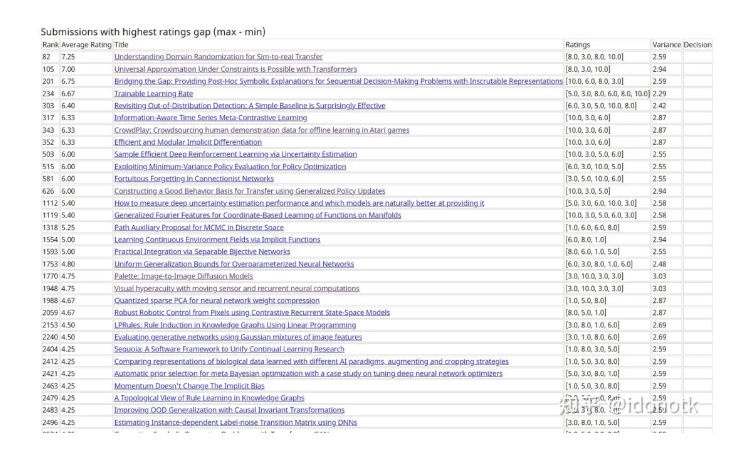This screenshot has height=452, width=736.
Task: Click the 'Average Rating' column header
Action: (x=86, y=45)
